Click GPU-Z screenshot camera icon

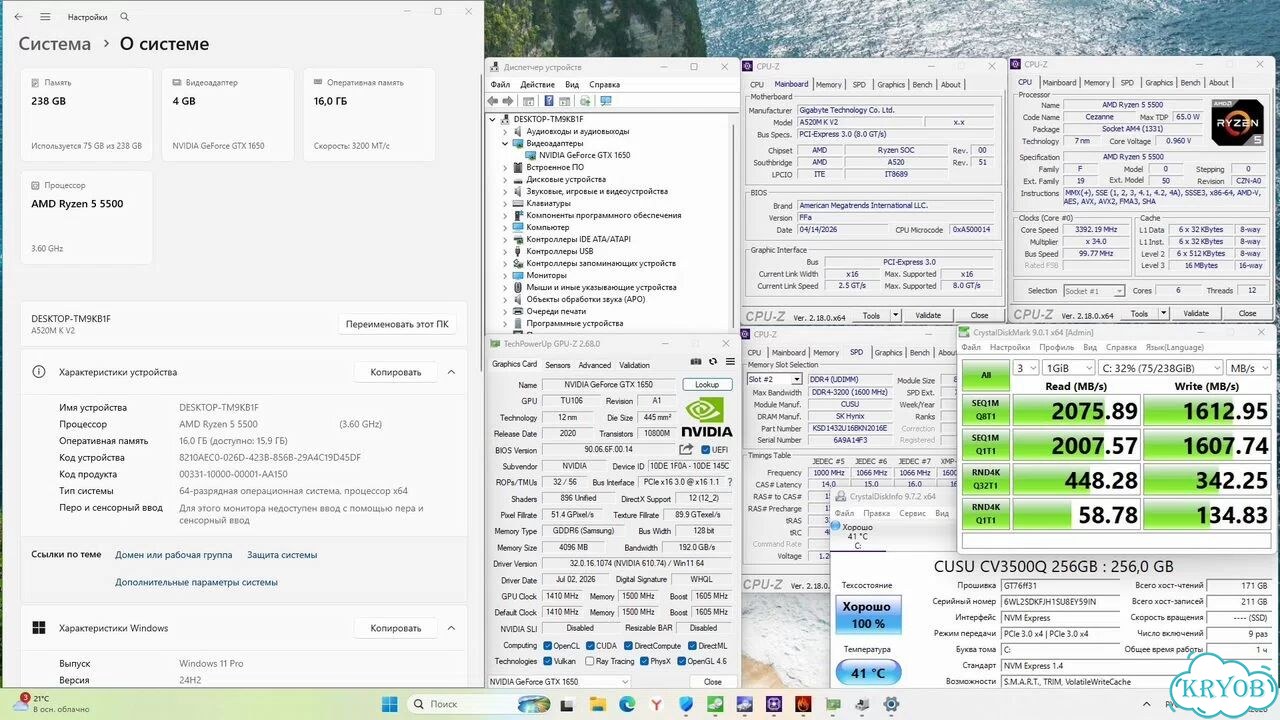point(696,362)
